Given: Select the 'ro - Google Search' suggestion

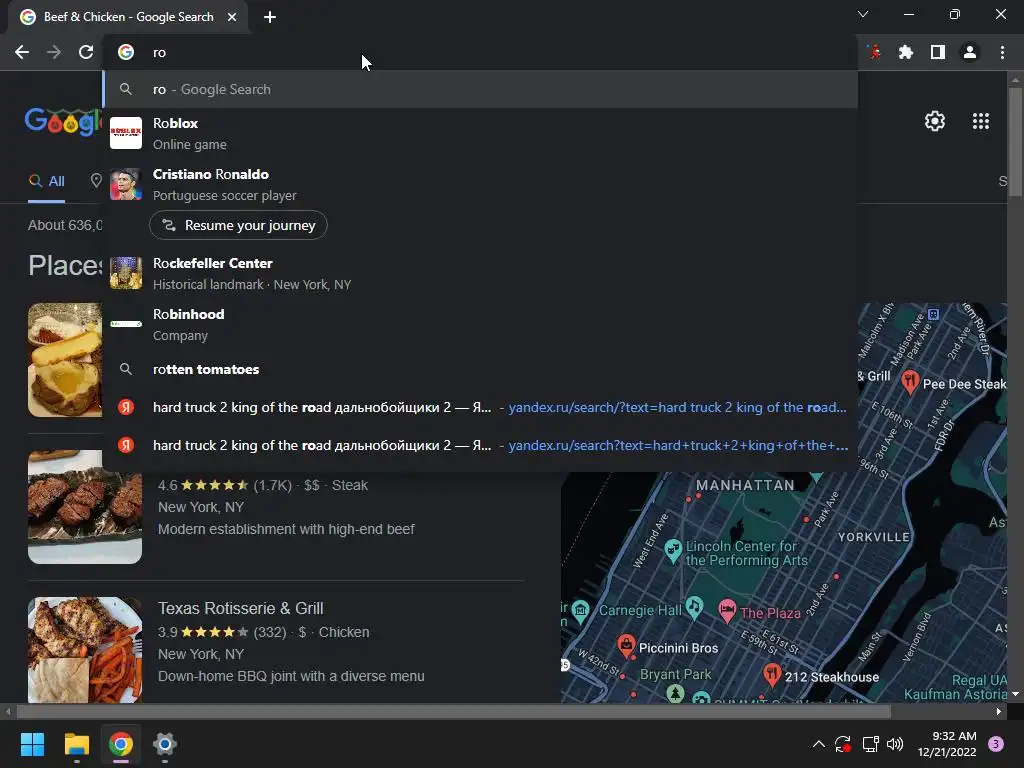Looking at the screenshot, I should point(481,89).
